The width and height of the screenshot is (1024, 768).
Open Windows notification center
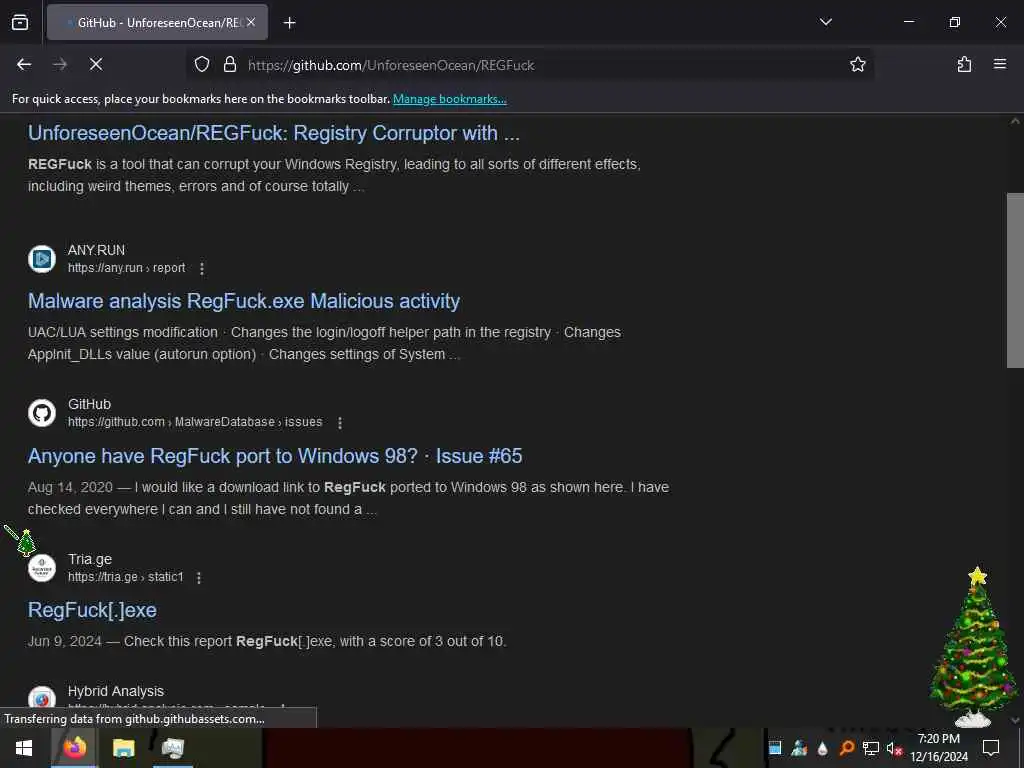click(x=991, y=748)
